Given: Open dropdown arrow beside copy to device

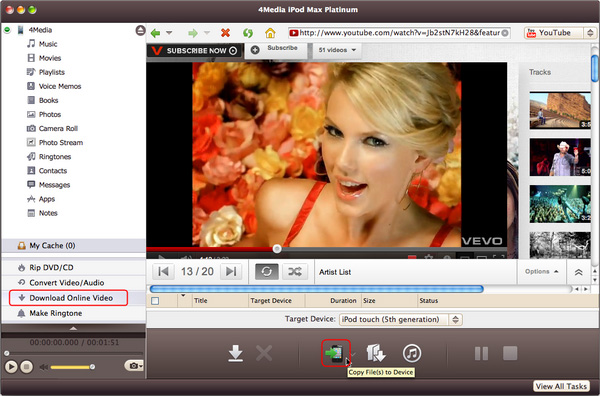Looking at the screenshot, I should [354, 354].
